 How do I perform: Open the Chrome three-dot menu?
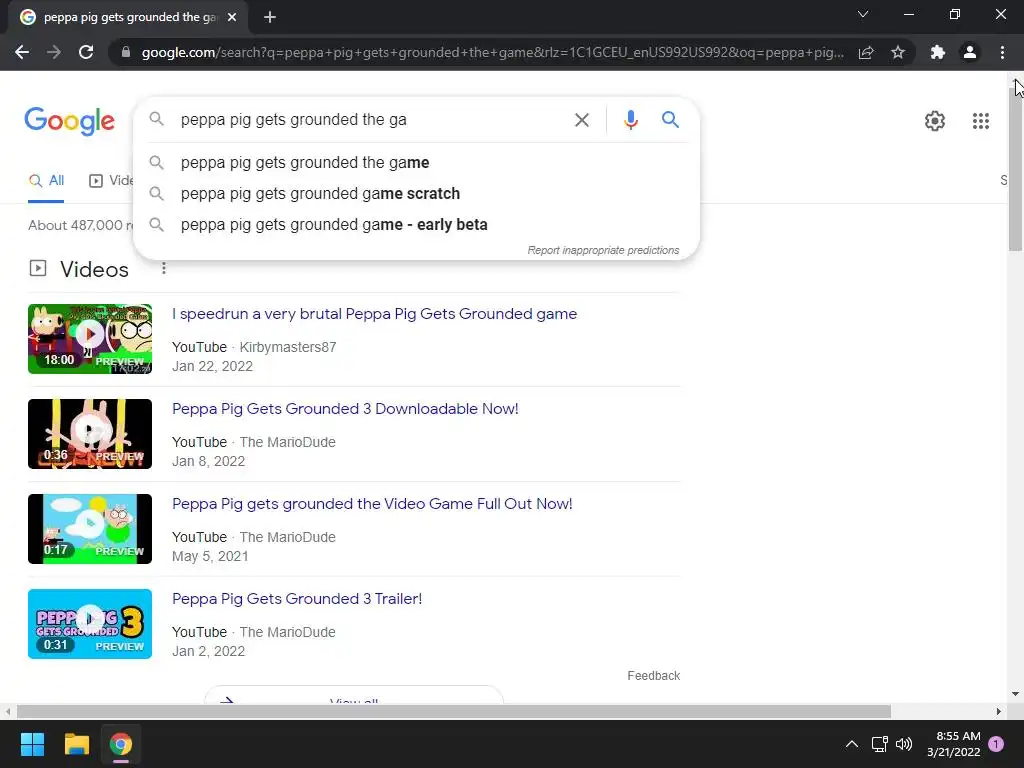1002,52
